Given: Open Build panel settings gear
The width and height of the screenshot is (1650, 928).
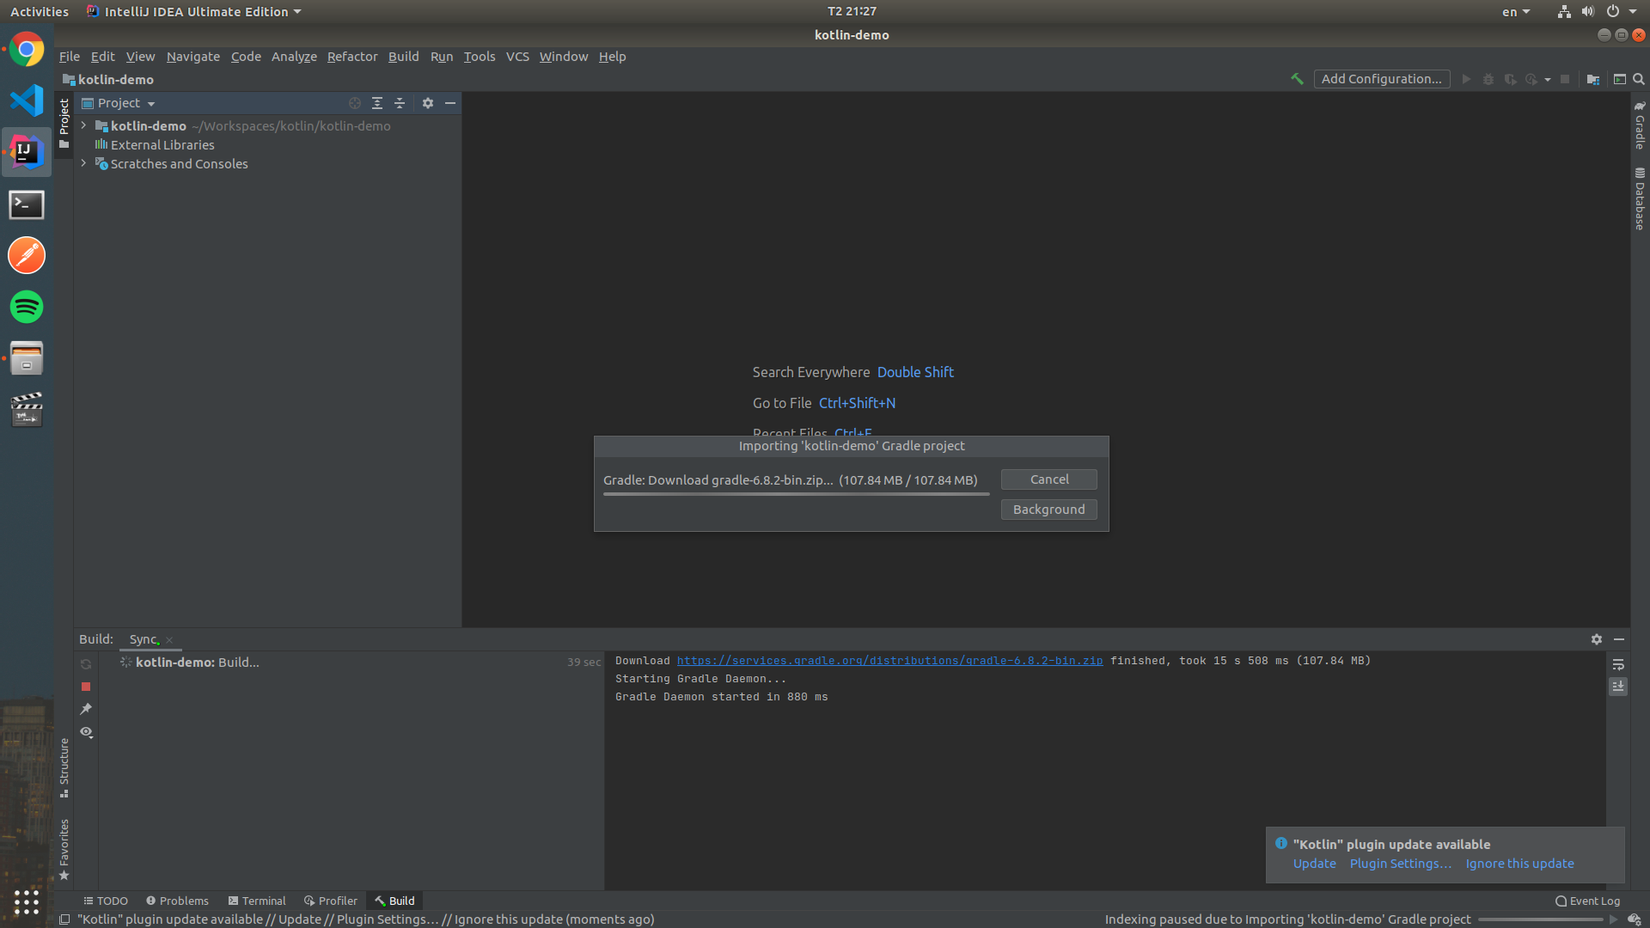Looking at the screenshot, I should (1597, 639).
